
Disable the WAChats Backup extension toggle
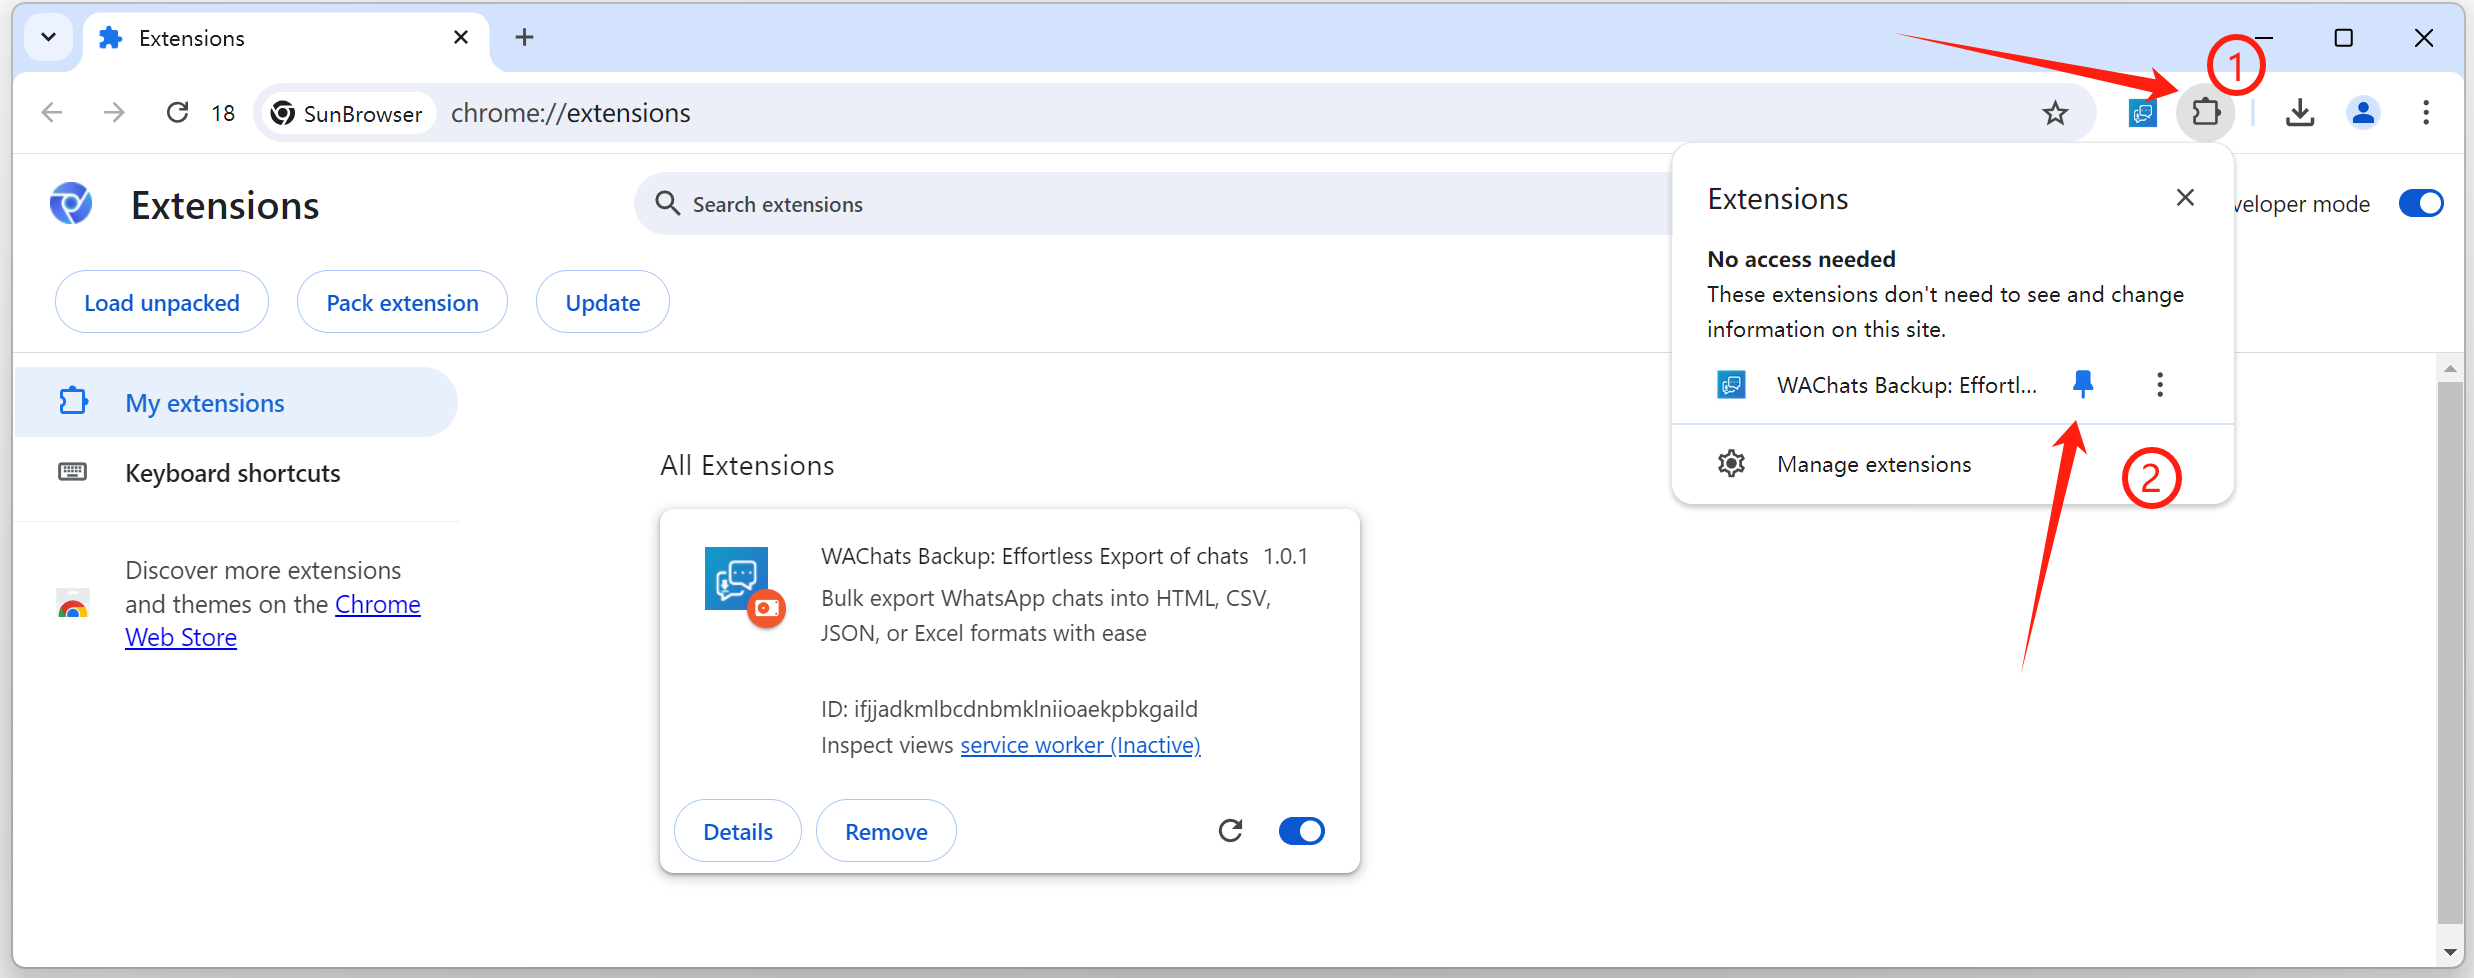[x=1301, y=831]
